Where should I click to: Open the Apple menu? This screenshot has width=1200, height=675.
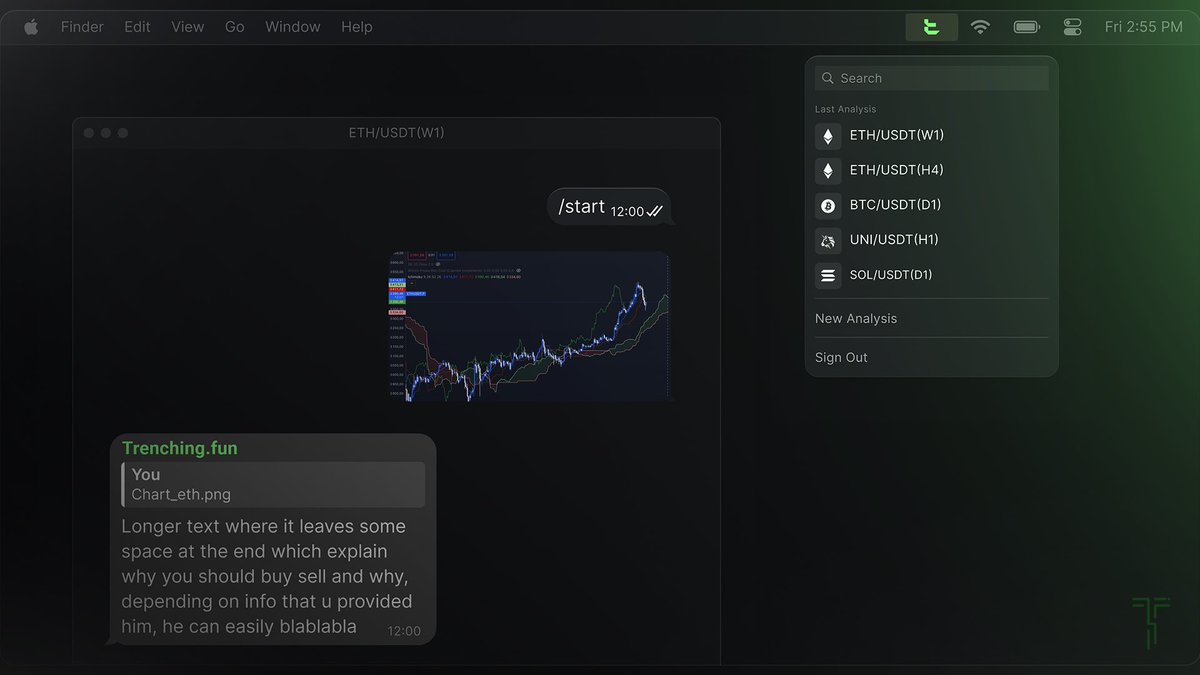coord(31,27)
